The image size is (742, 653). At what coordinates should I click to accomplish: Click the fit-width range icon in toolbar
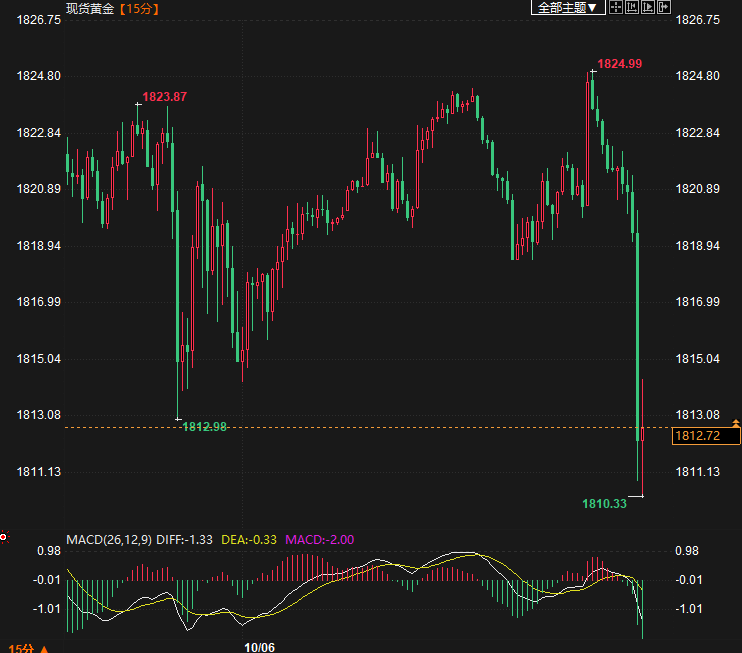(x=633, y=8)
